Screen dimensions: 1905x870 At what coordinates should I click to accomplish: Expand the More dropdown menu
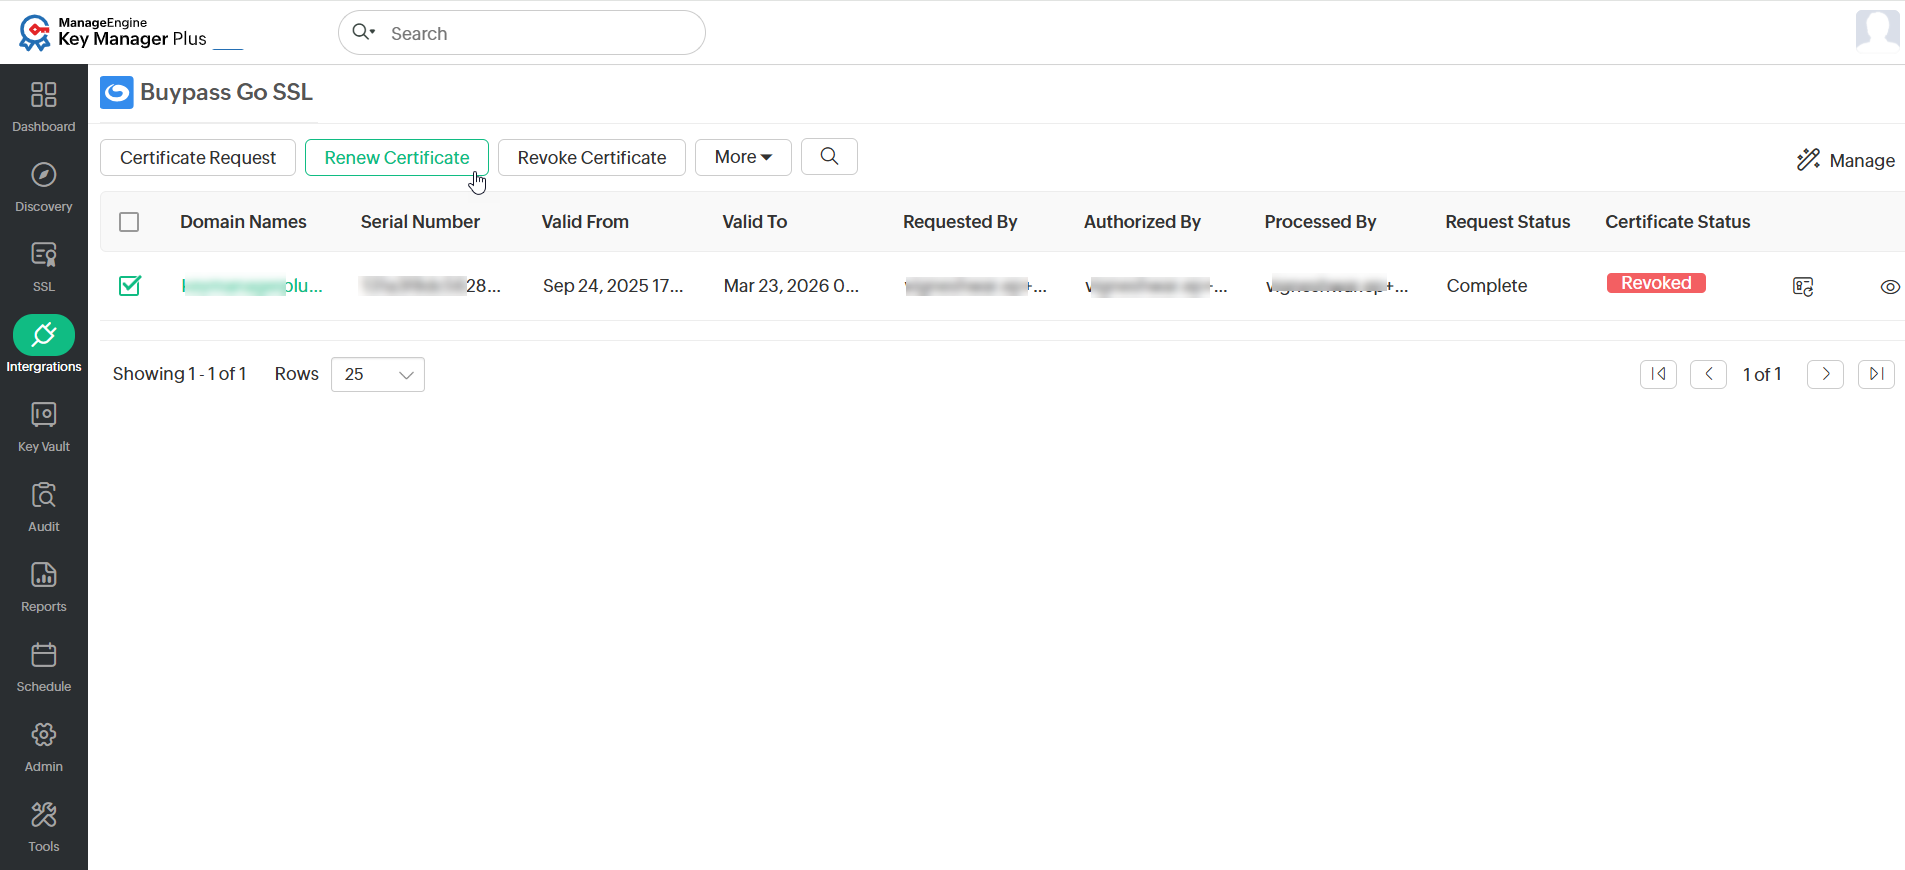coord(743,157)
